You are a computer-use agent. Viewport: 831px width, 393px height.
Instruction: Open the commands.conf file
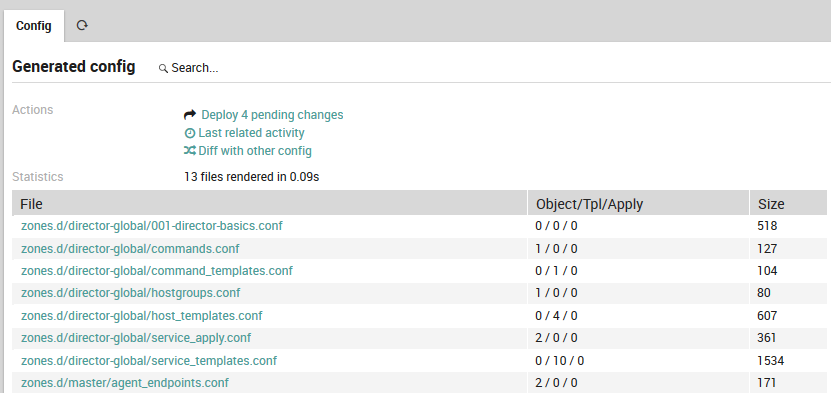[x=130, y=248]
